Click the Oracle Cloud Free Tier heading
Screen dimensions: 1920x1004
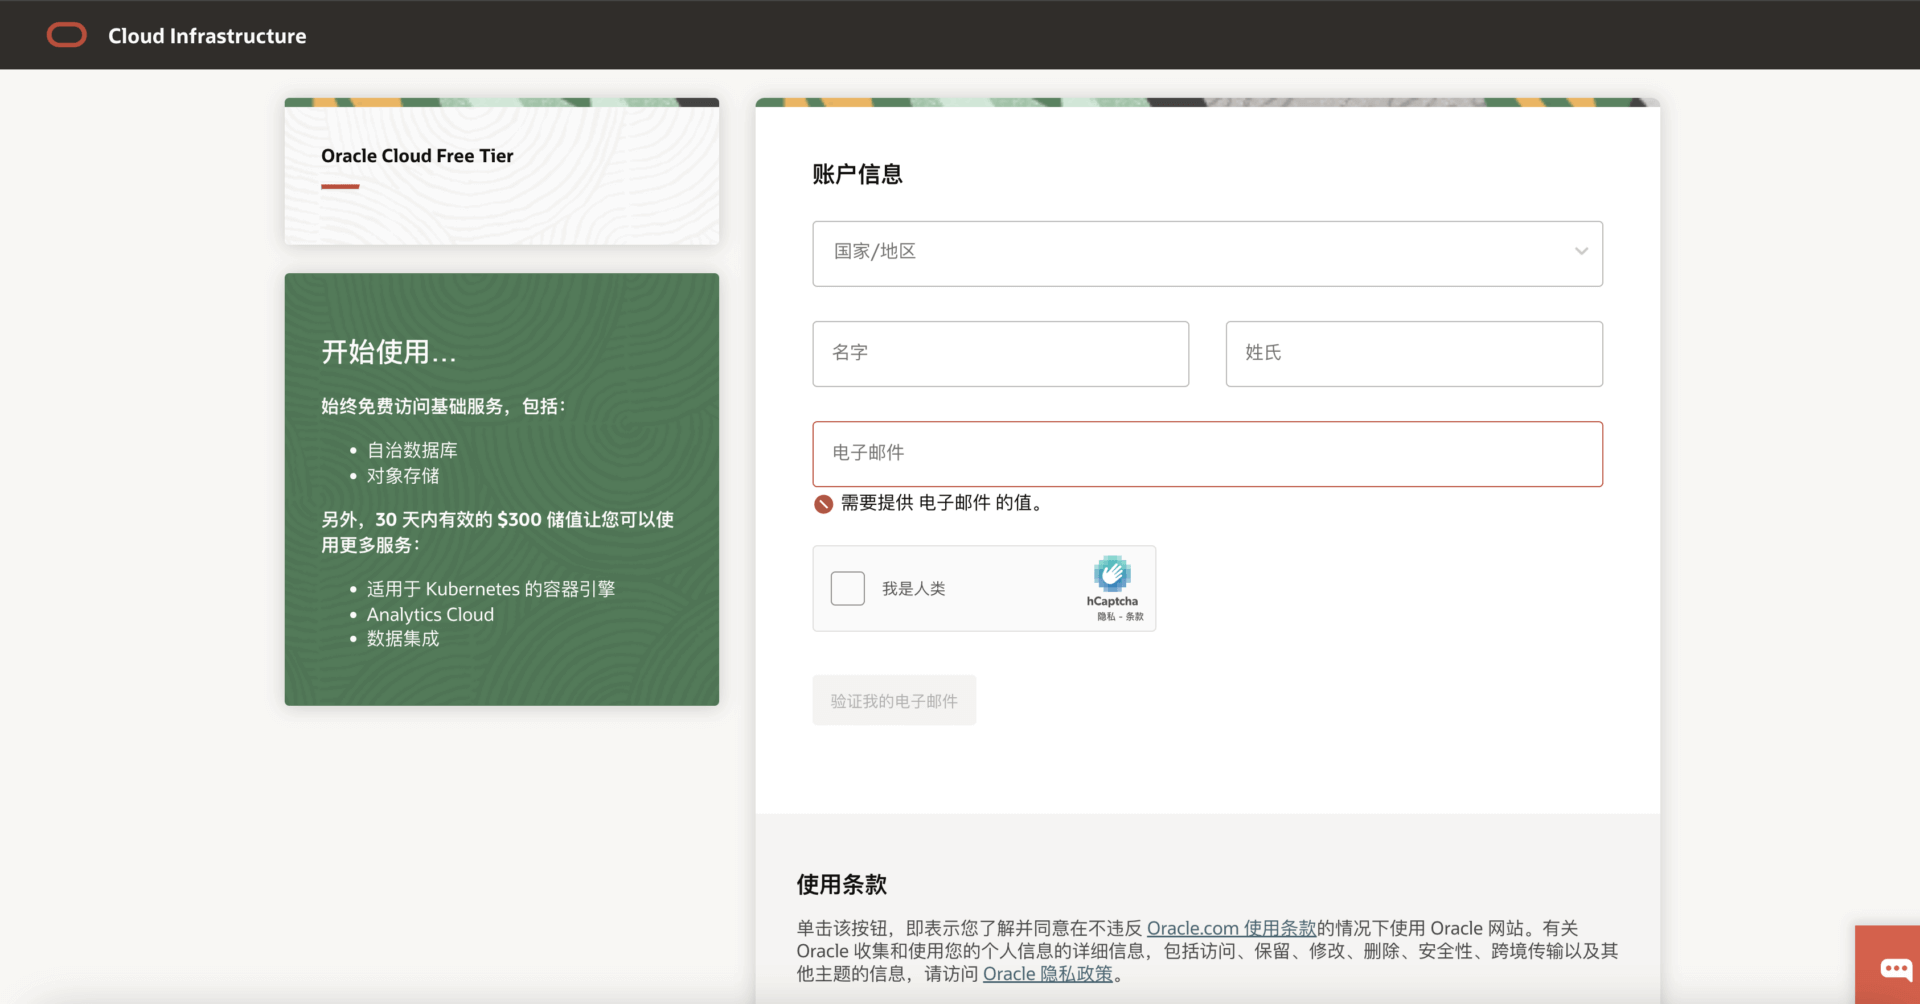coord(417,156)
